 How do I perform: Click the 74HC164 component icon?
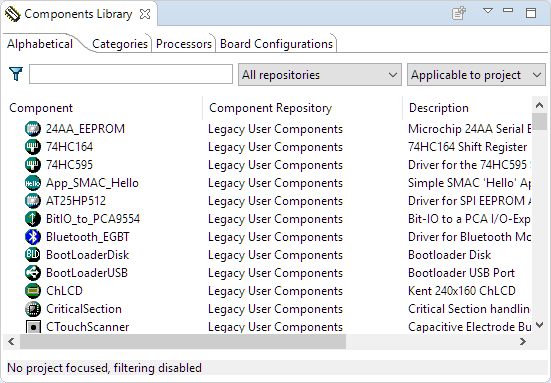33,147
